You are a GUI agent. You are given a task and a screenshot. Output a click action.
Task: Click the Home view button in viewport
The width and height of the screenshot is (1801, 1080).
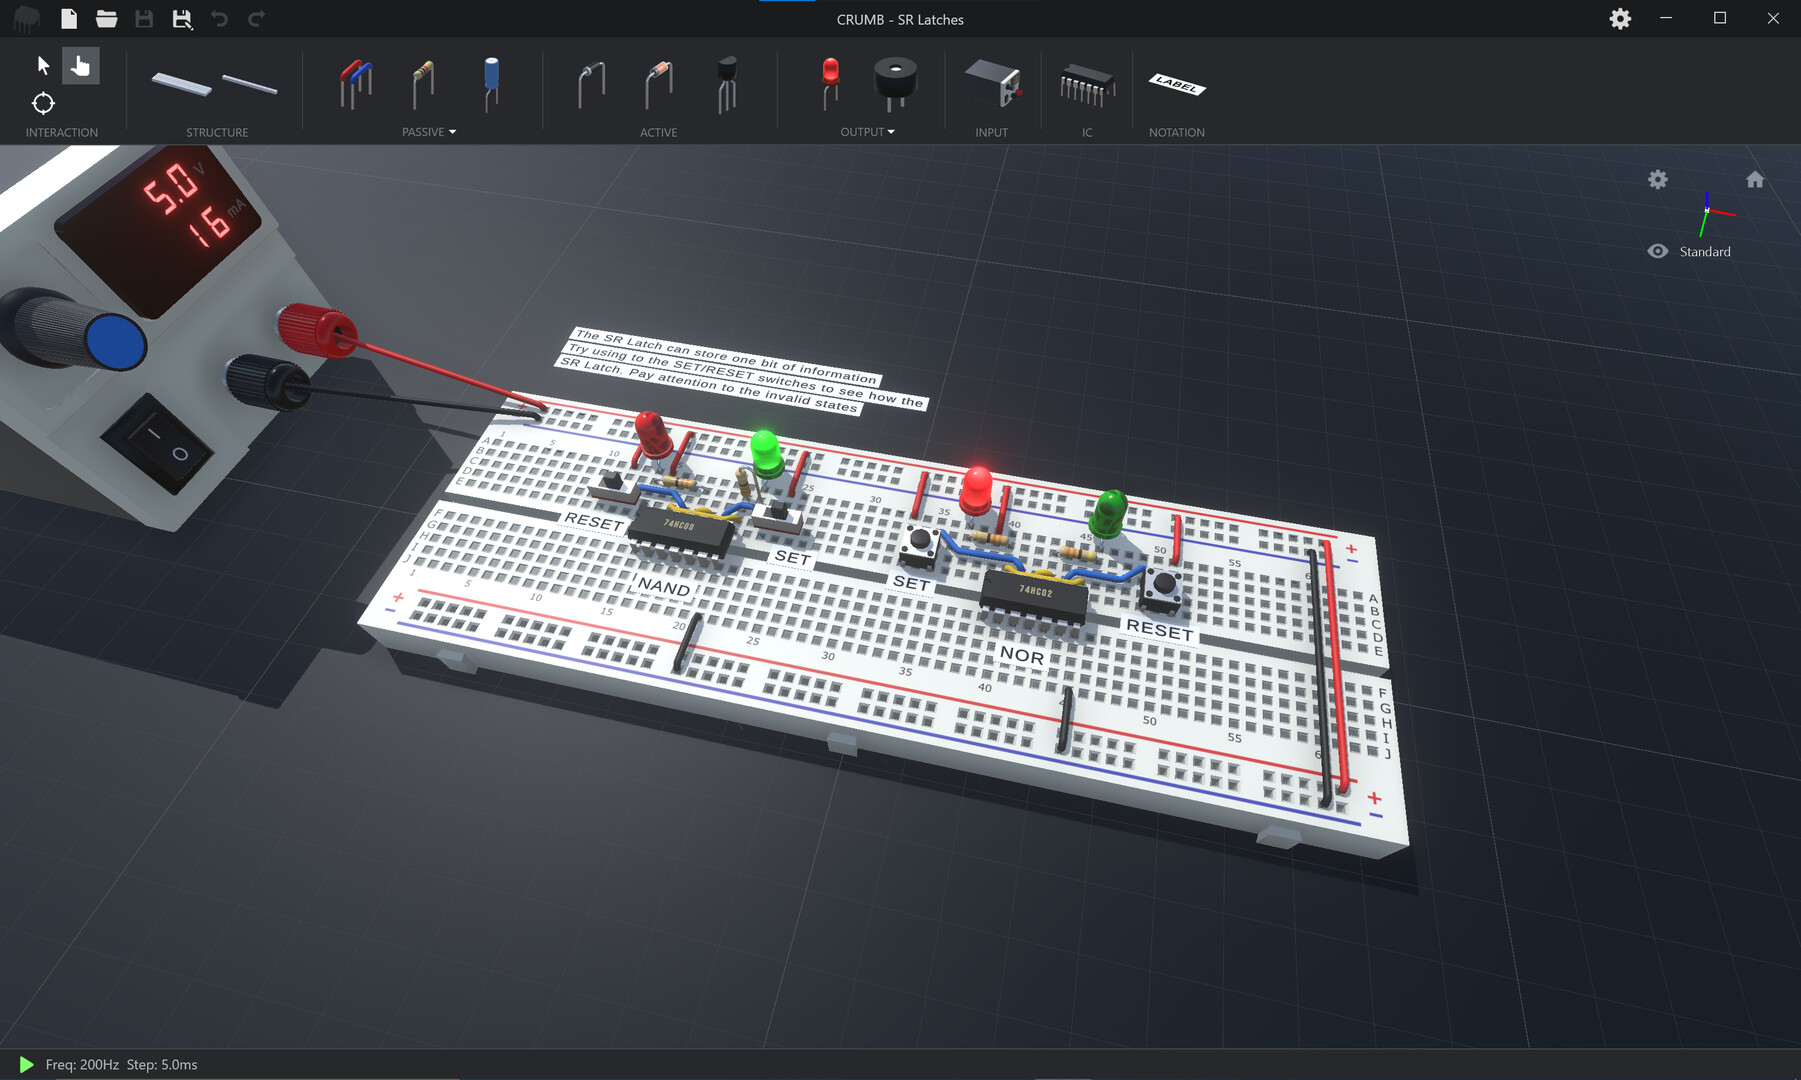click(x=1756, y=179)
